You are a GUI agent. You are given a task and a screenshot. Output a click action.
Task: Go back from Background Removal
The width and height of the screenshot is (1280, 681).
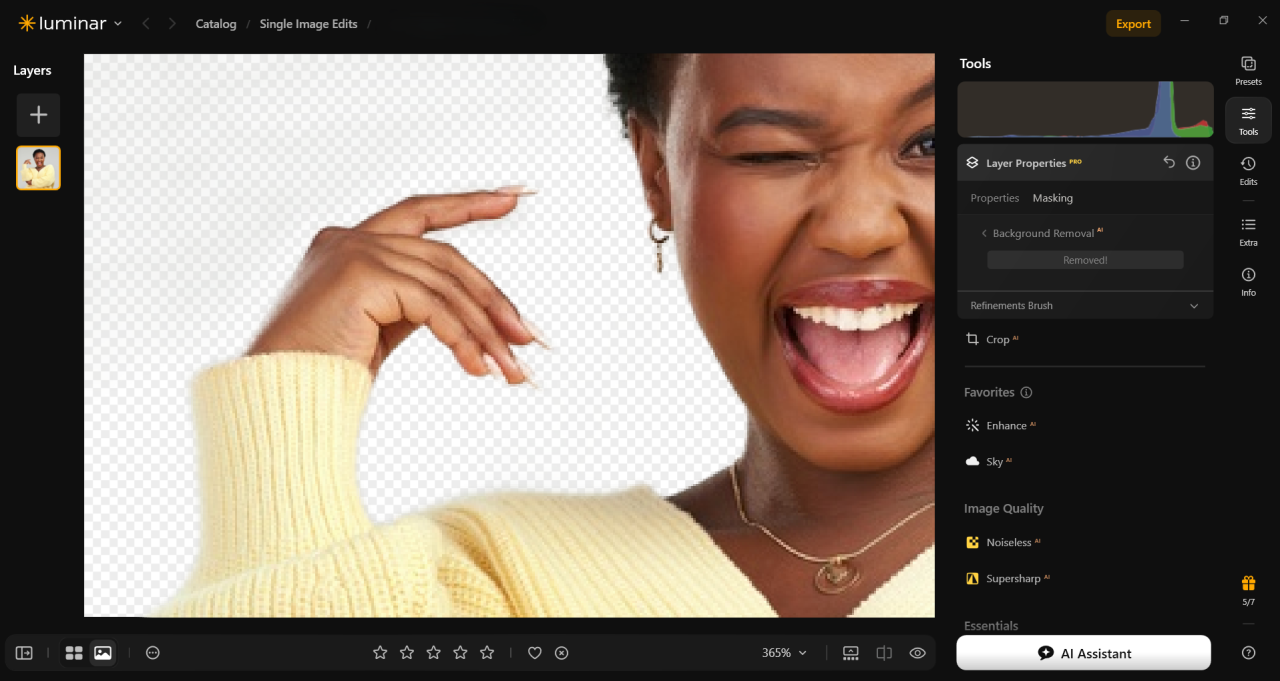(x=984, y=233)
